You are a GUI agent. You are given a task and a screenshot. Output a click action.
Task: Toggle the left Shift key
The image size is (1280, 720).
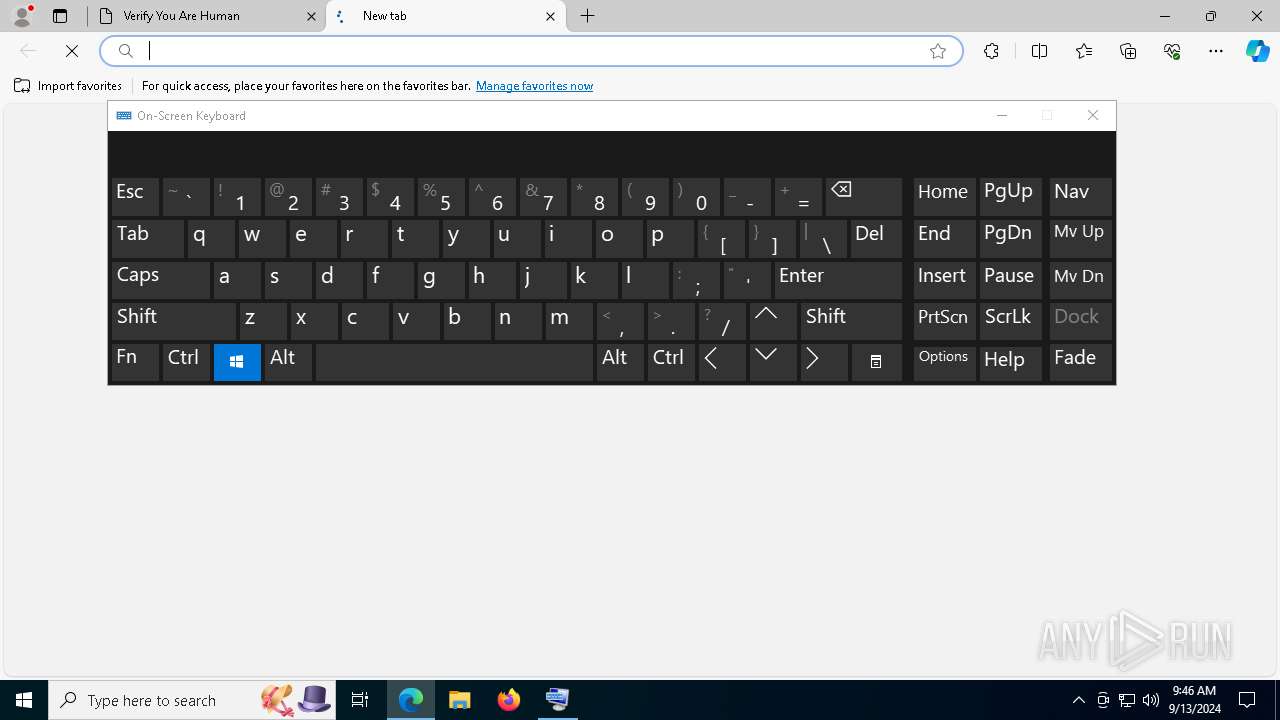pos(174,320)
